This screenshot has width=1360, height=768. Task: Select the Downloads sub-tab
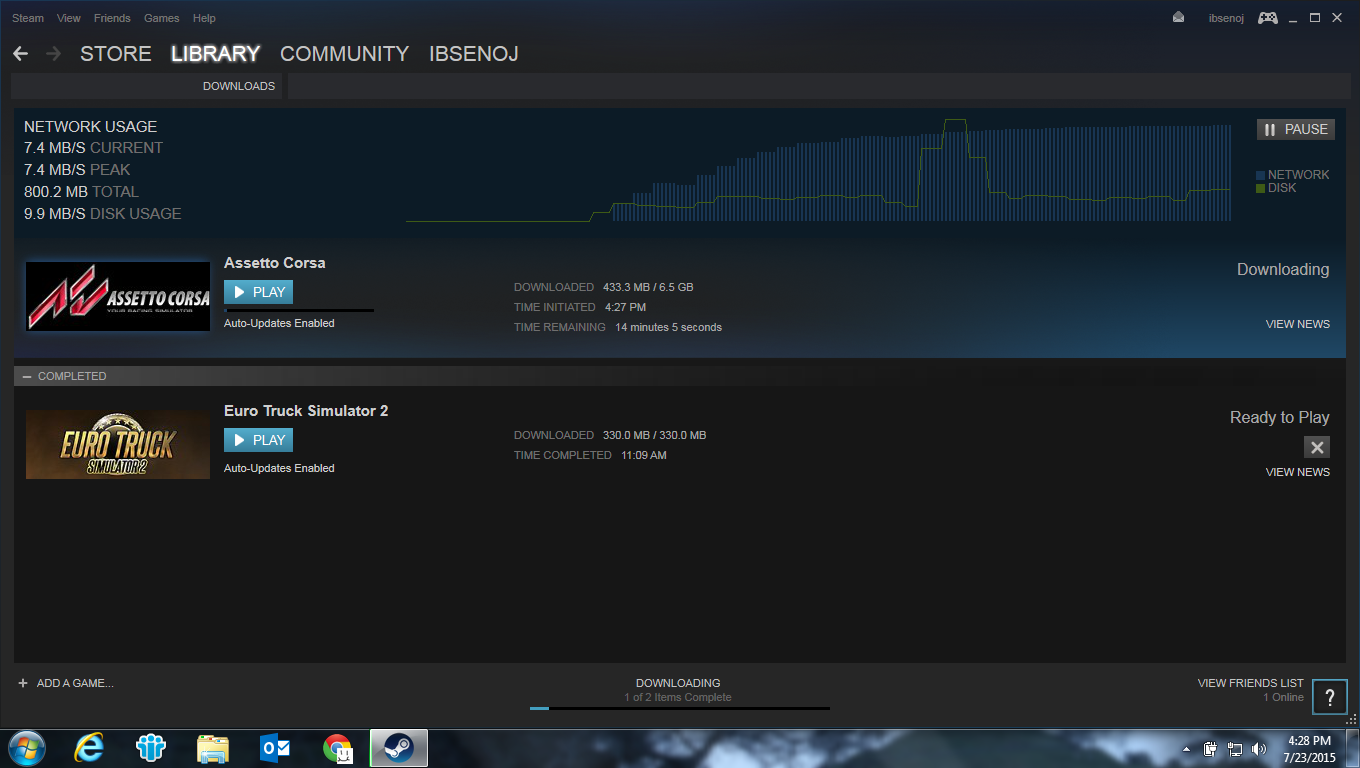coord(239,86)
